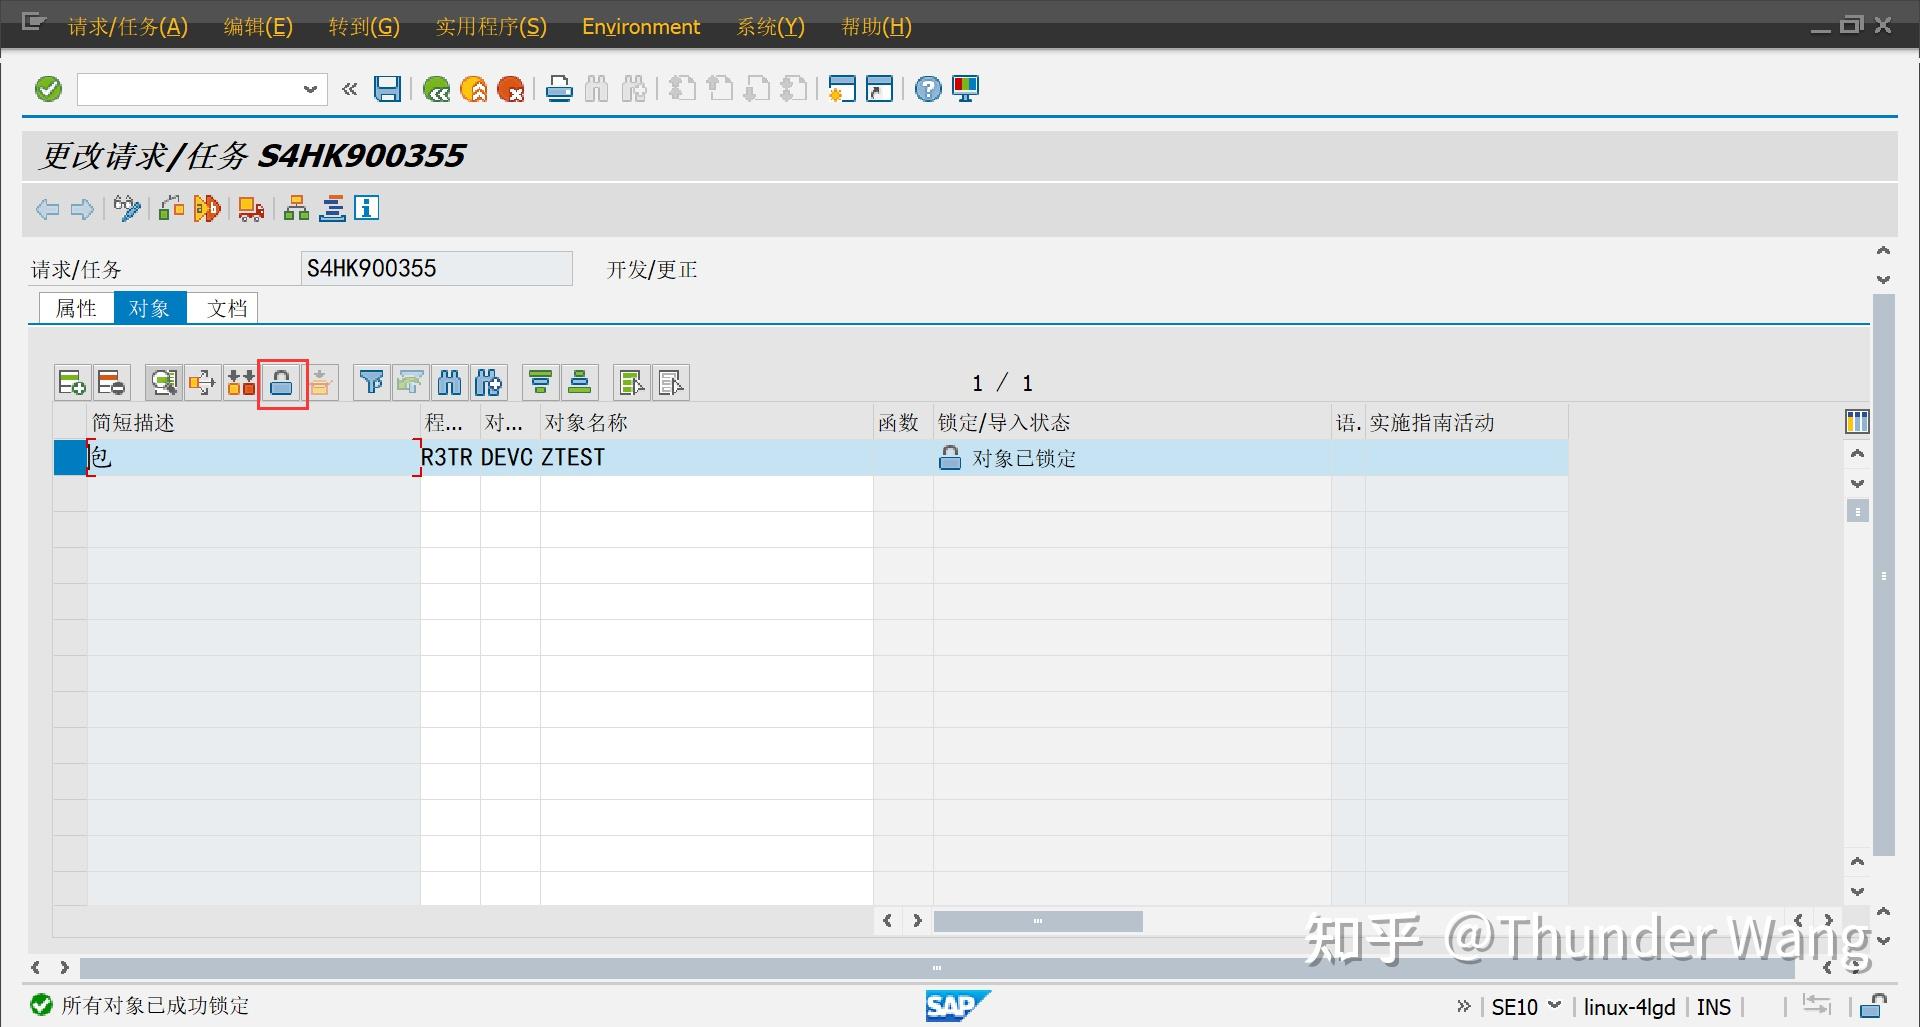Screen dimensions: 1920x1027
Task: Open the command field dropdown arrow
Action: pyautogui.click(x=309, y=89)
